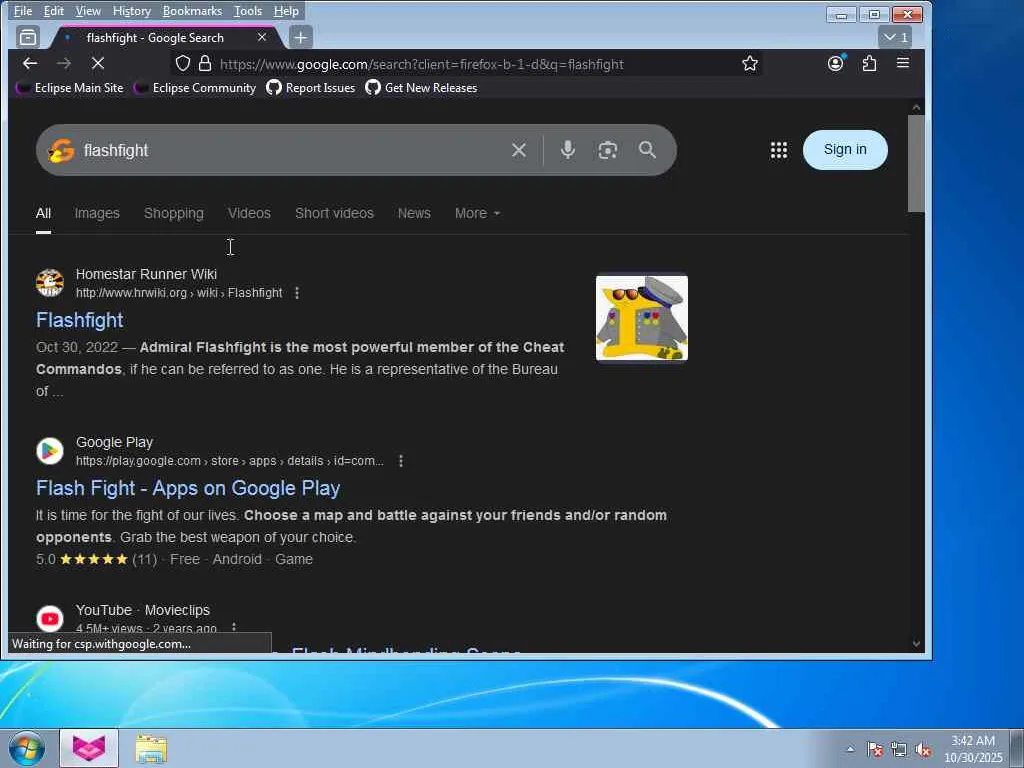Open the Firefox hamburger application menu
Screen dimensions: 1024x768
click(903, 63)
